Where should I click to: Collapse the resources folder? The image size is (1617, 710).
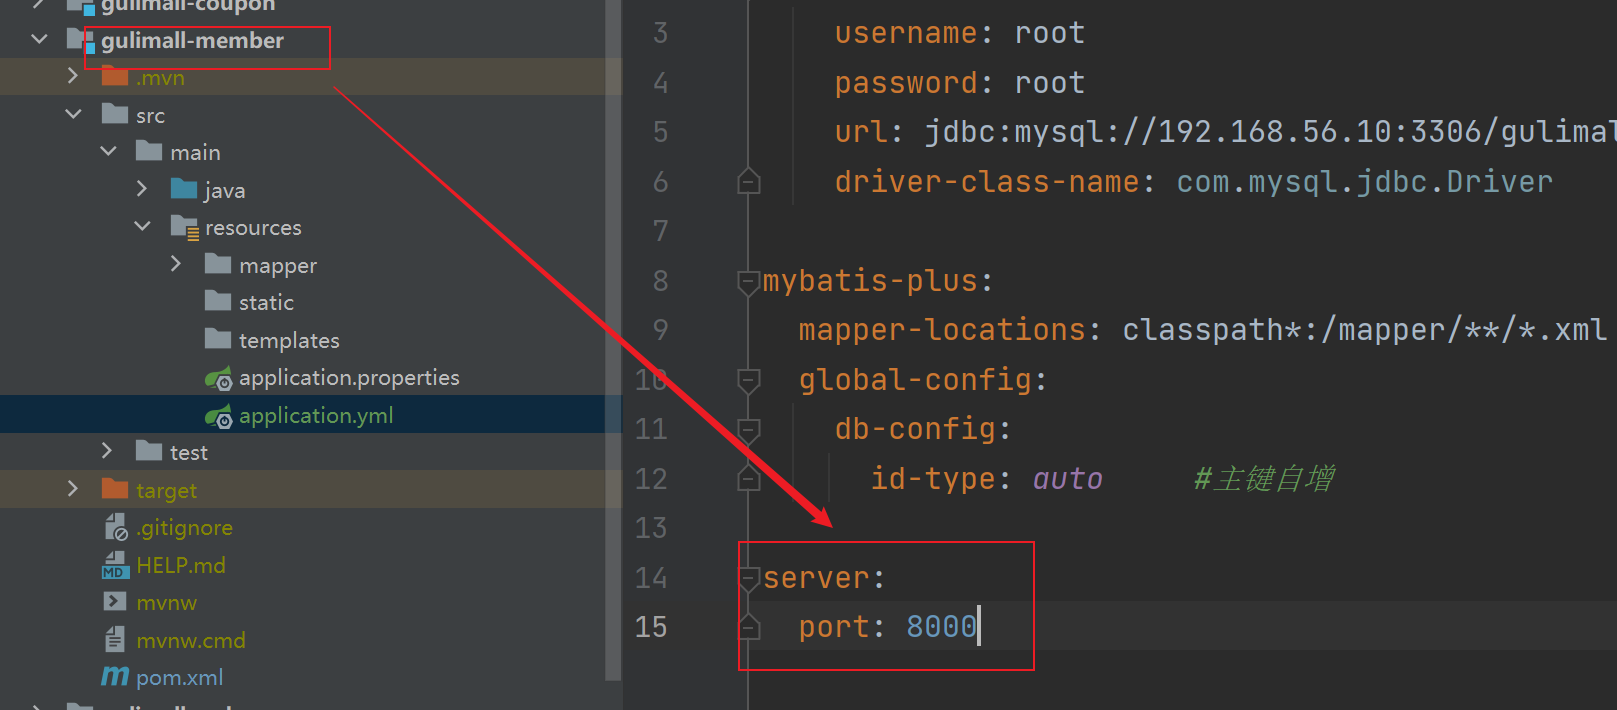[x=142, y=226]
